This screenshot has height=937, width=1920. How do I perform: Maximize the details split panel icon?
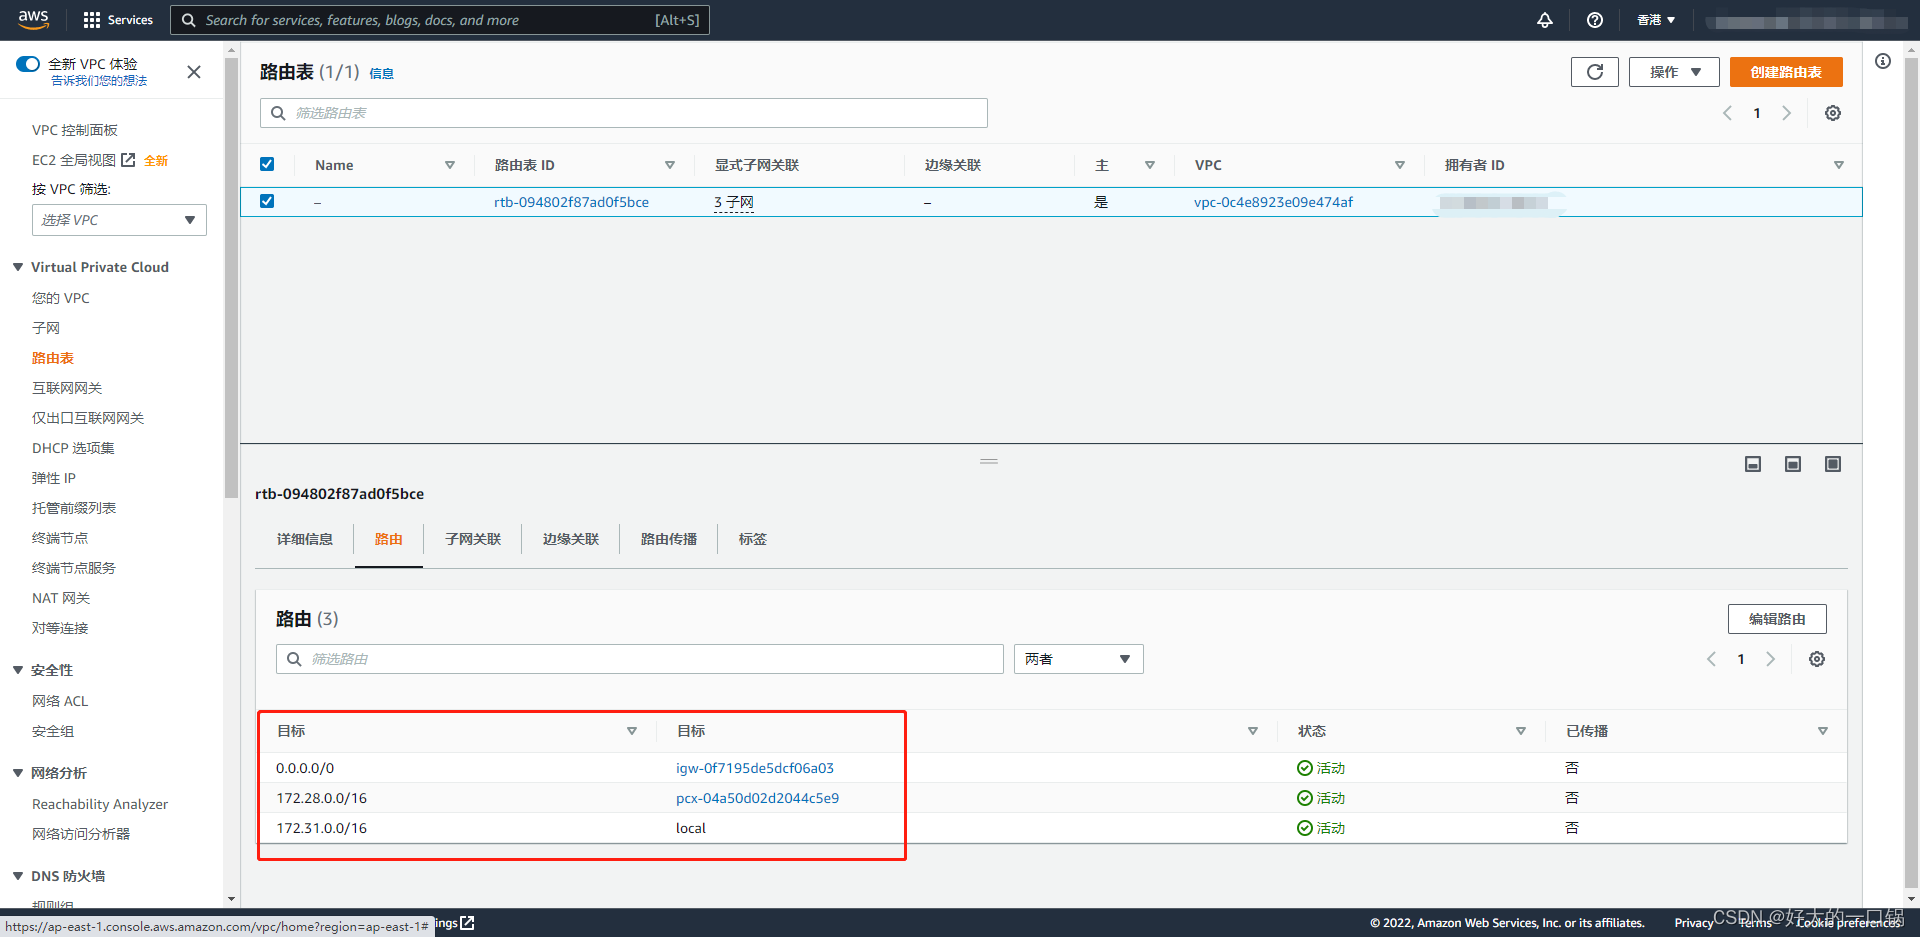[x=1832, y=464]
